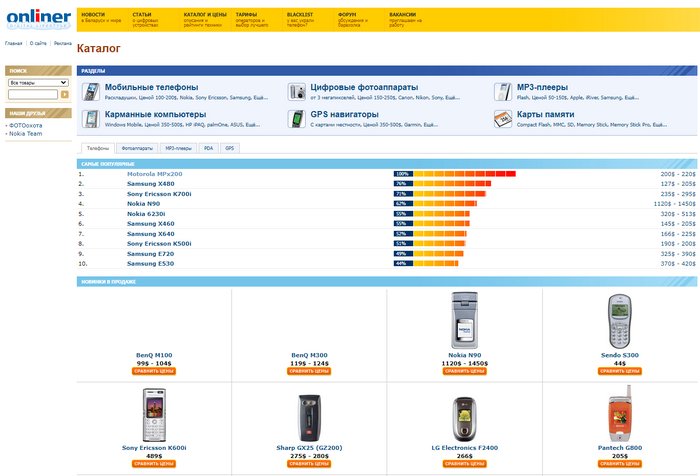Open the О сайте link
The height and width of the screenshot is (476, 700).
38,43
